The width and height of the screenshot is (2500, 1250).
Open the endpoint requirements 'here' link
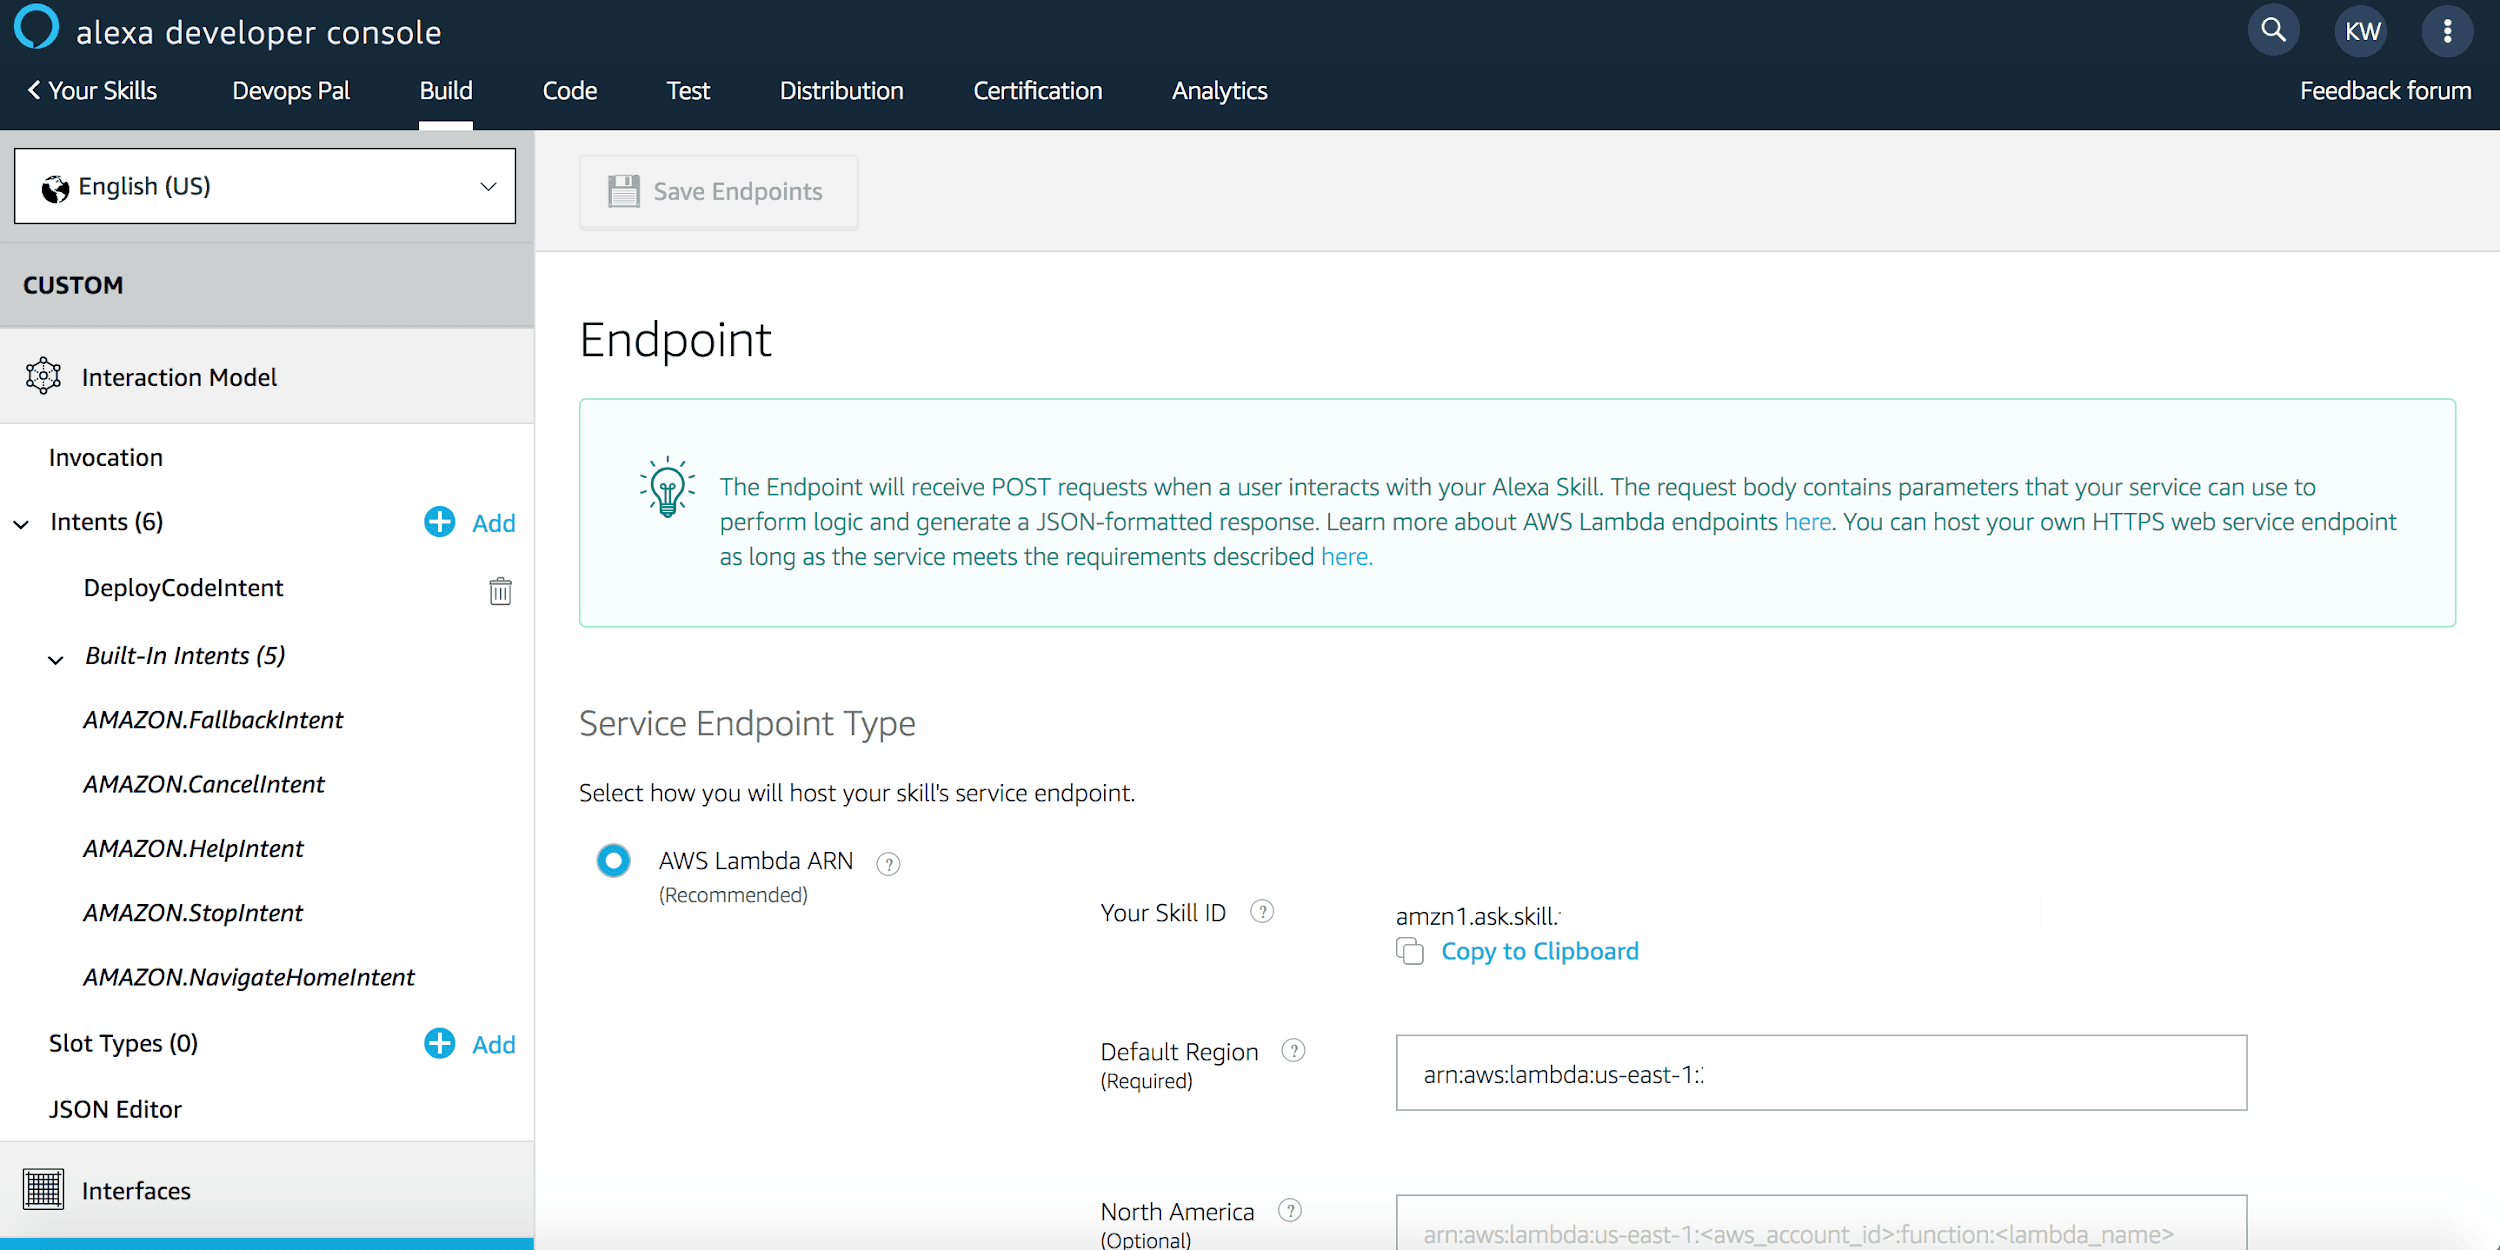click(x=1345, y=556)
